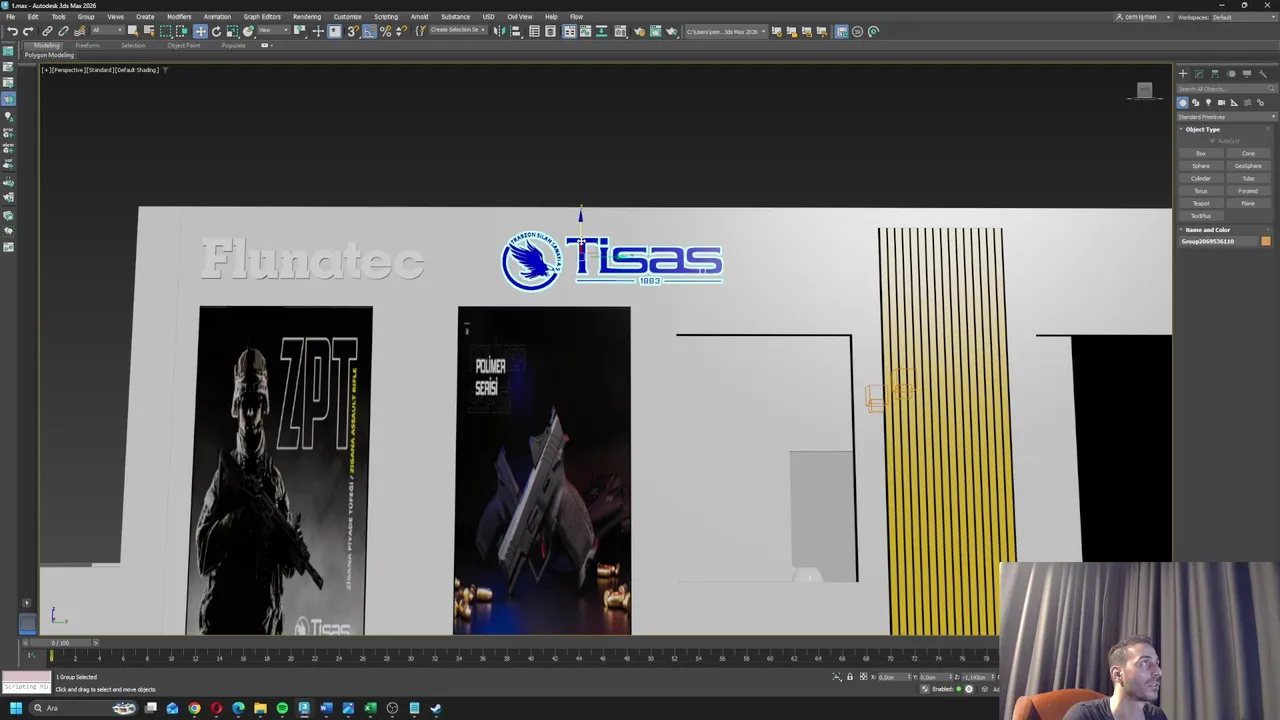
Task: Open the File menu
Action: pyautogui.click(x=10, y=17)
